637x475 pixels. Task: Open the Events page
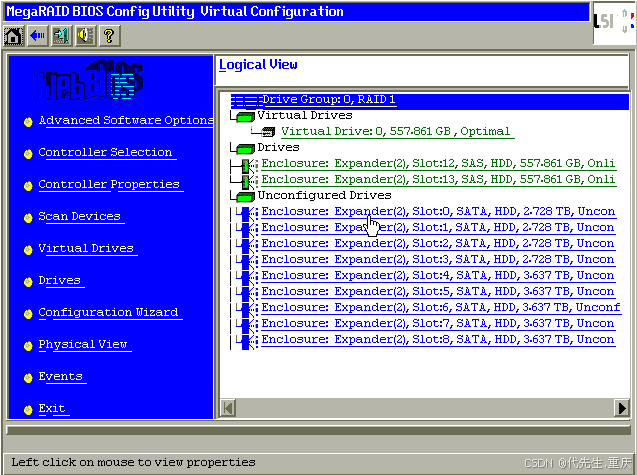62,377
